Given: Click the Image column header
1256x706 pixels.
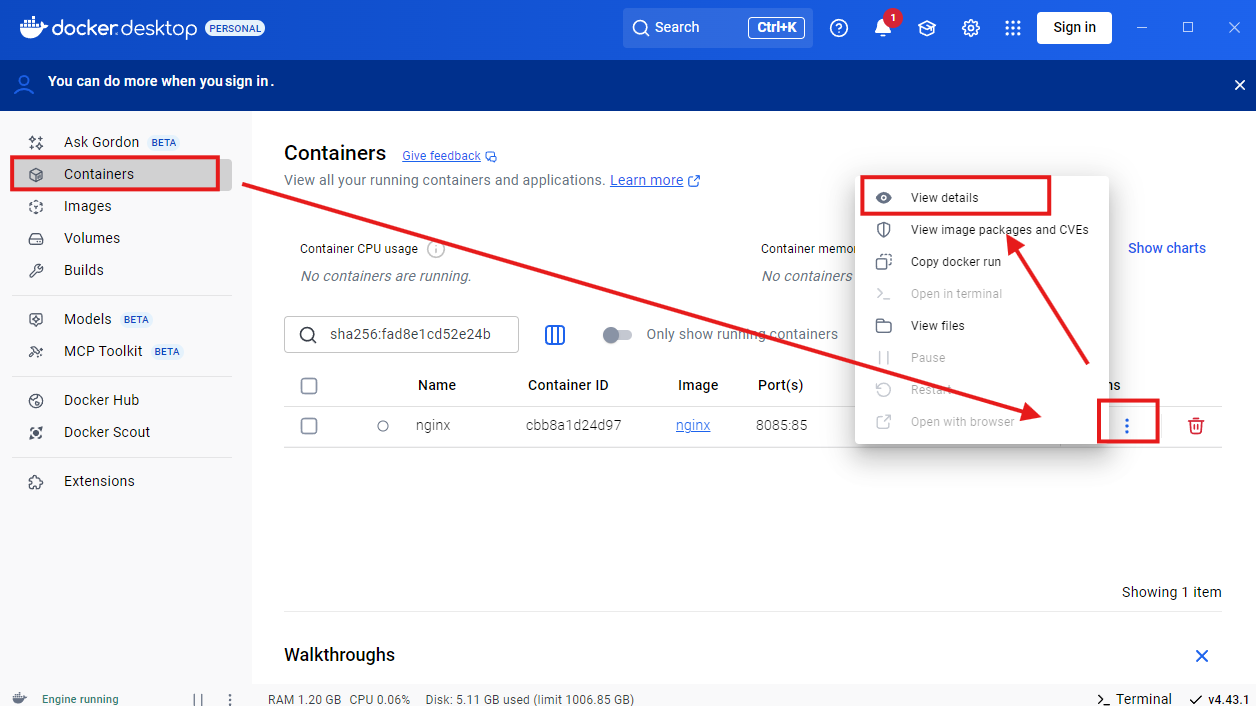Looking at the screenshot, I should click(x=698, y=385).
